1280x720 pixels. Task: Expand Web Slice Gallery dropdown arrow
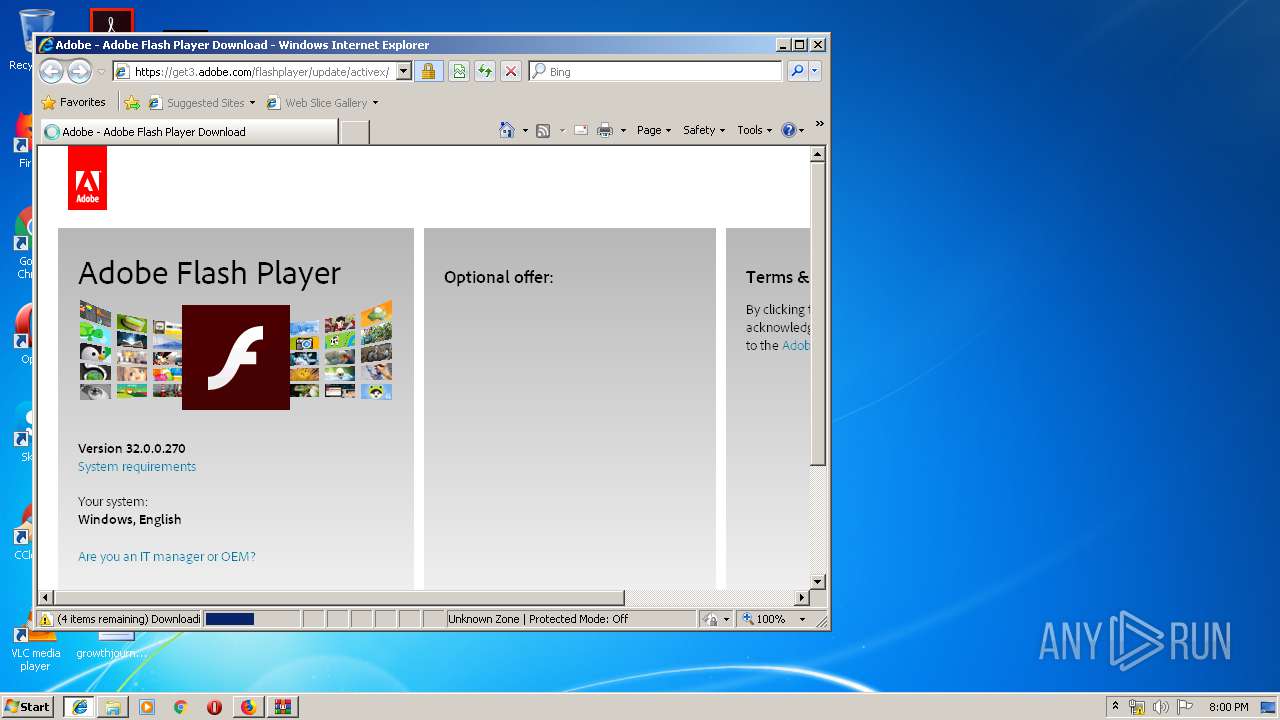pos(375,102)
